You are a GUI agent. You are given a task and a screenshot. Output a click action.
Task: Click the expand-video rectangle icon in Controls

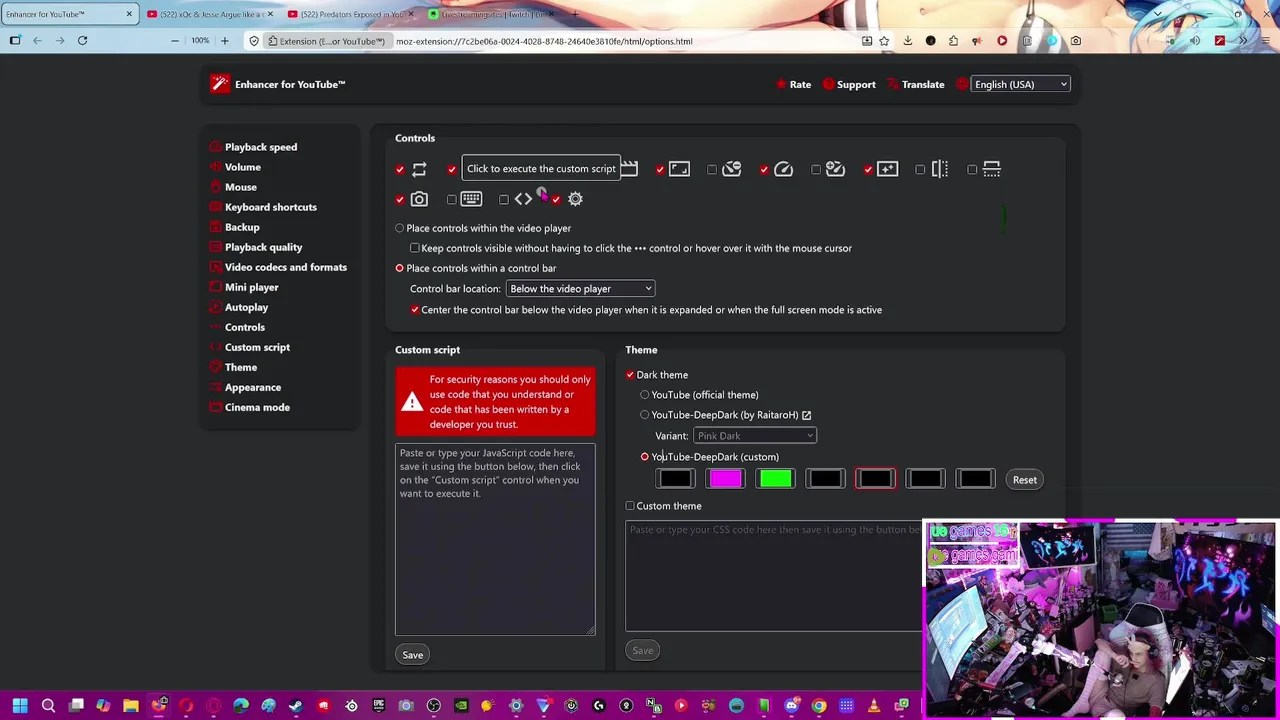(679, 169)
